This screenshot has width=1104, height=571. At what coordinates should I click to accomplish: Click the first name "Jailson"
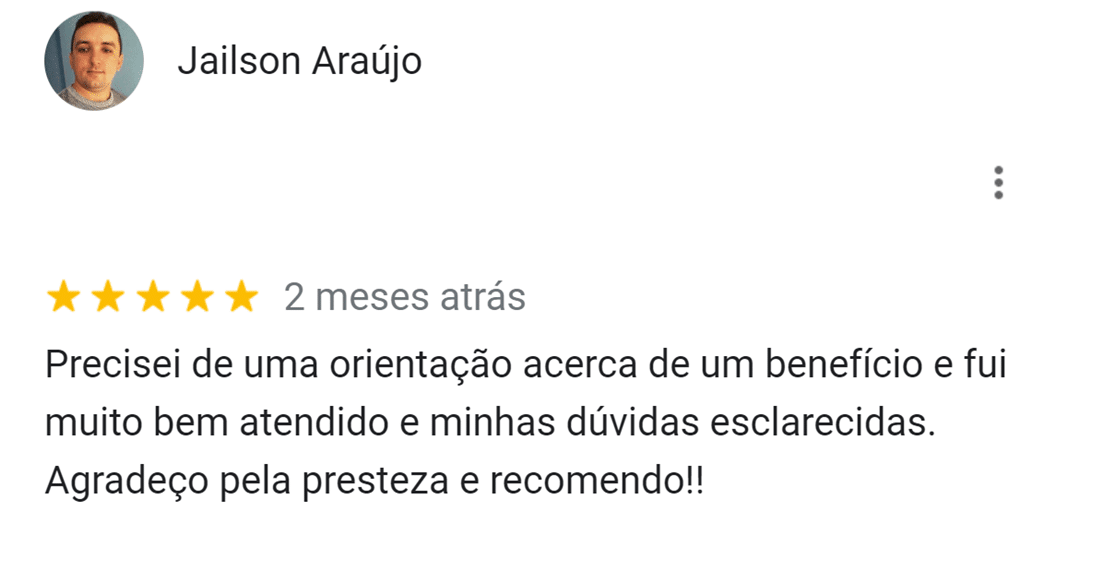(238, 62)
